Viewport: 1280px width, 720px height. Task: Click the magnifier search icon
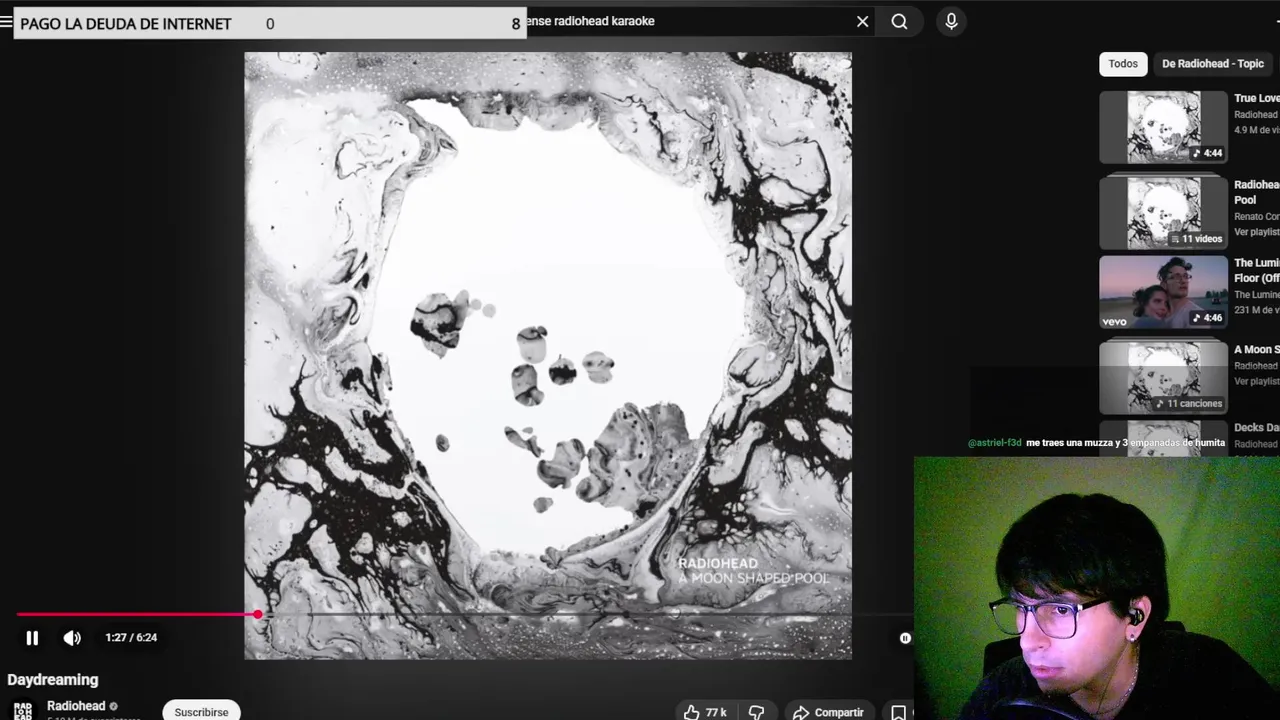(x=900, y=21)
